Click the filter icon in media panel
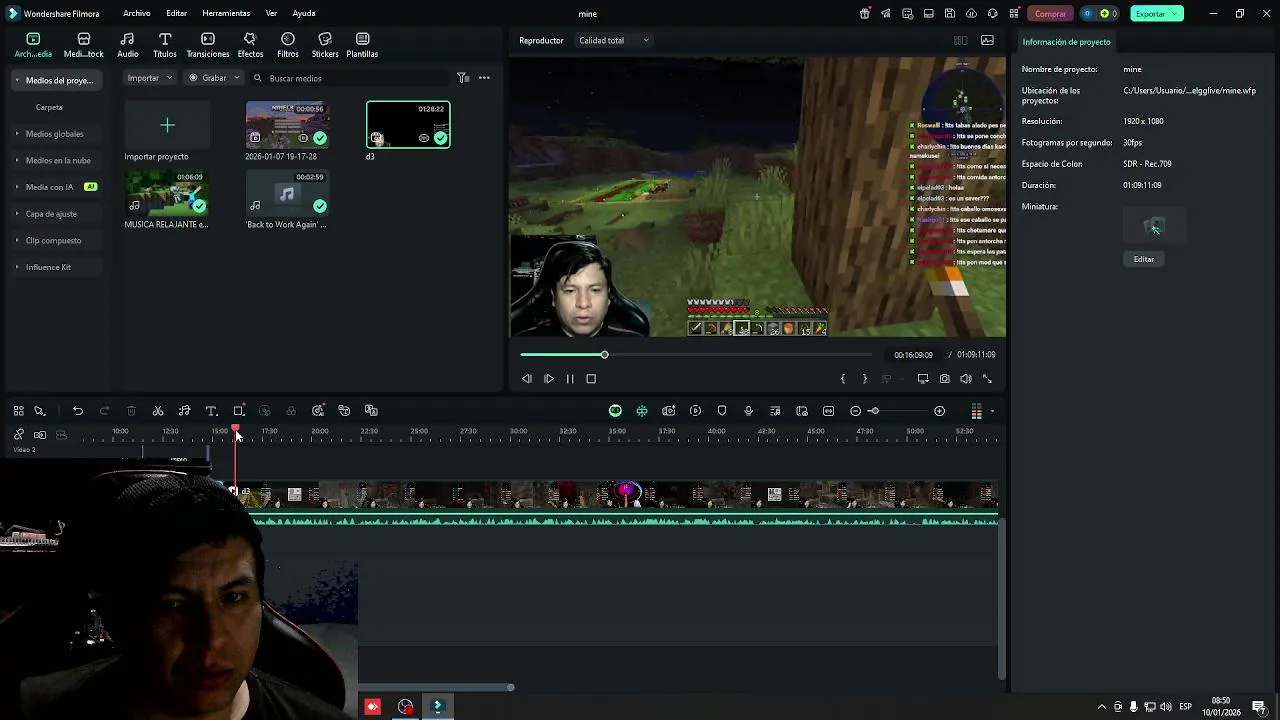 [463, 78]
